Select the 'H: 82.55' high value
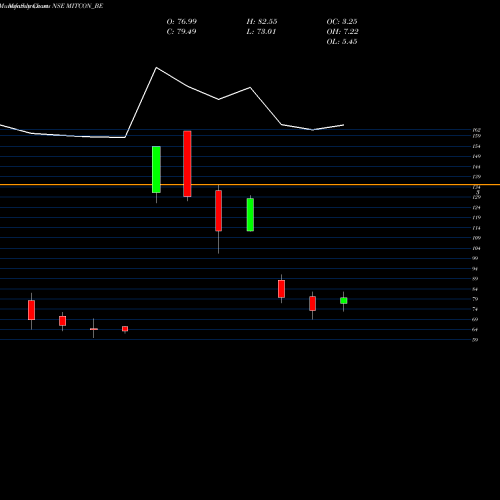This screenshot has height=500, width=500. (262, 22)
